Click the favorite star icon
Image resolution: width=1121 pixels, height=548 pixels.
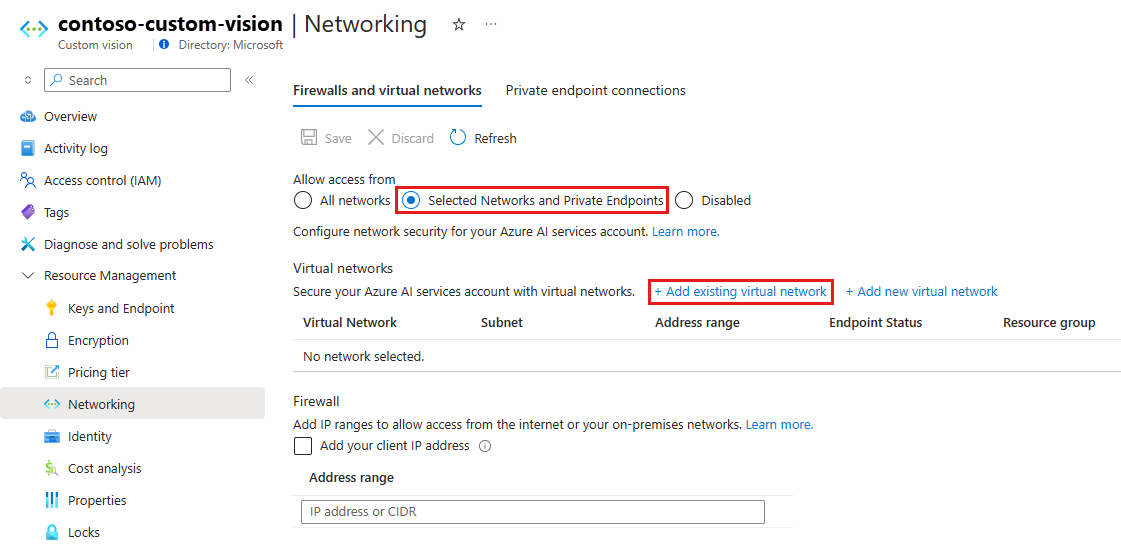coord(459,25)
